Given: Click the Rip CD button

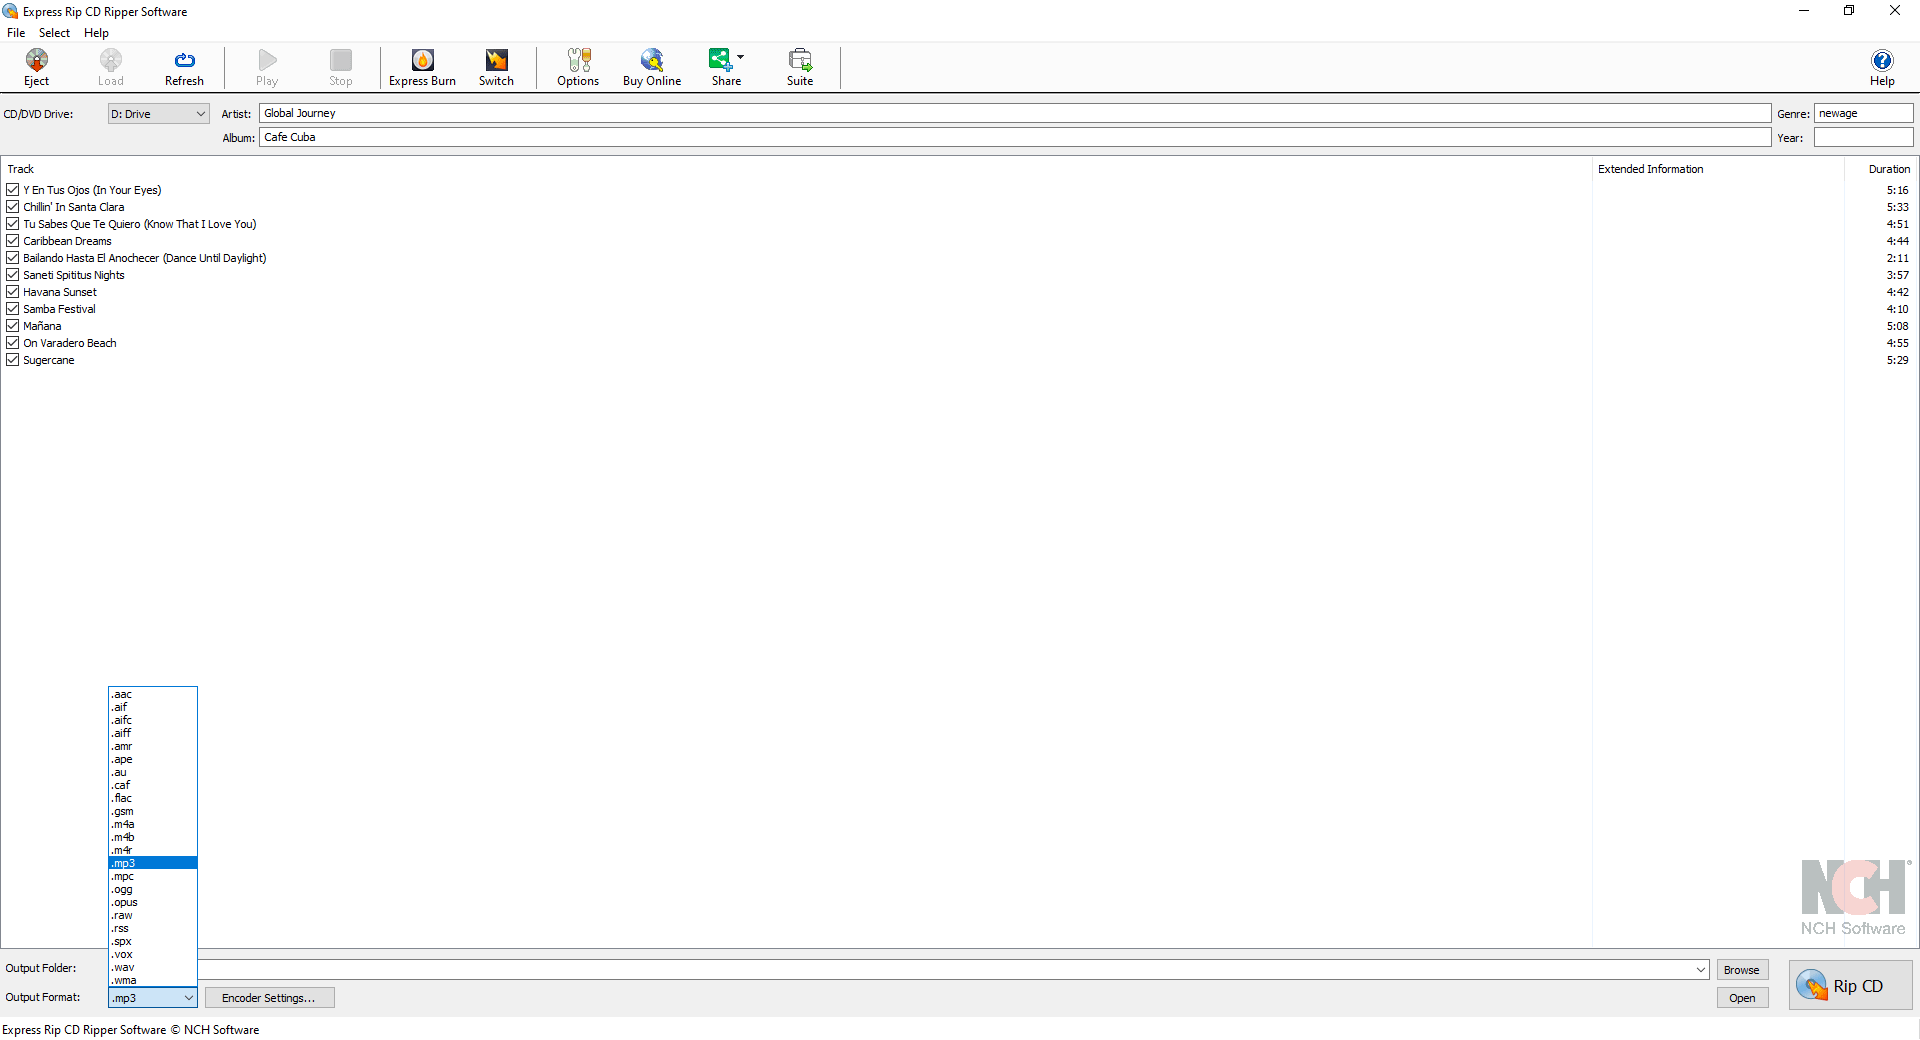Looking at the screenshot, I should 1851,985.
